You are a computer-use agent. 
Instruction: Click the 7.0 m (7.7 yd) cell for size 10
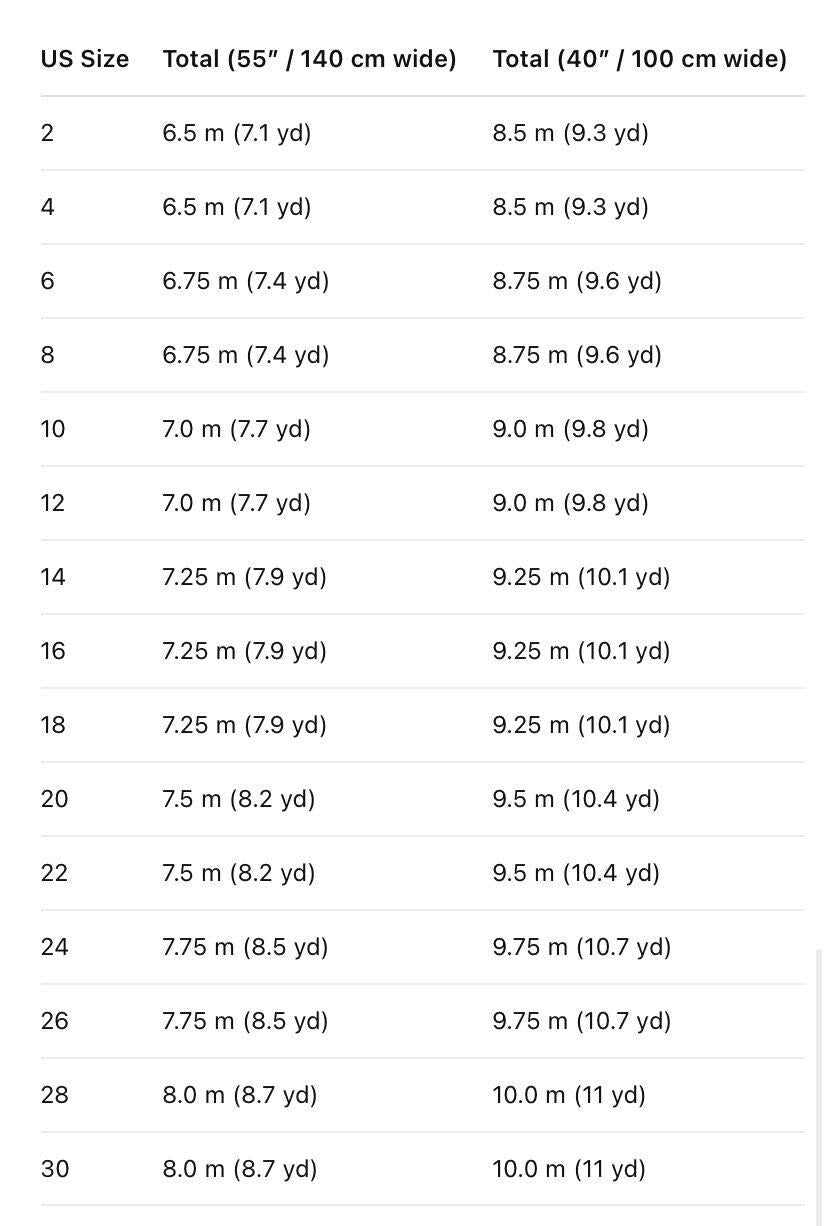click(x=237, y=429)
